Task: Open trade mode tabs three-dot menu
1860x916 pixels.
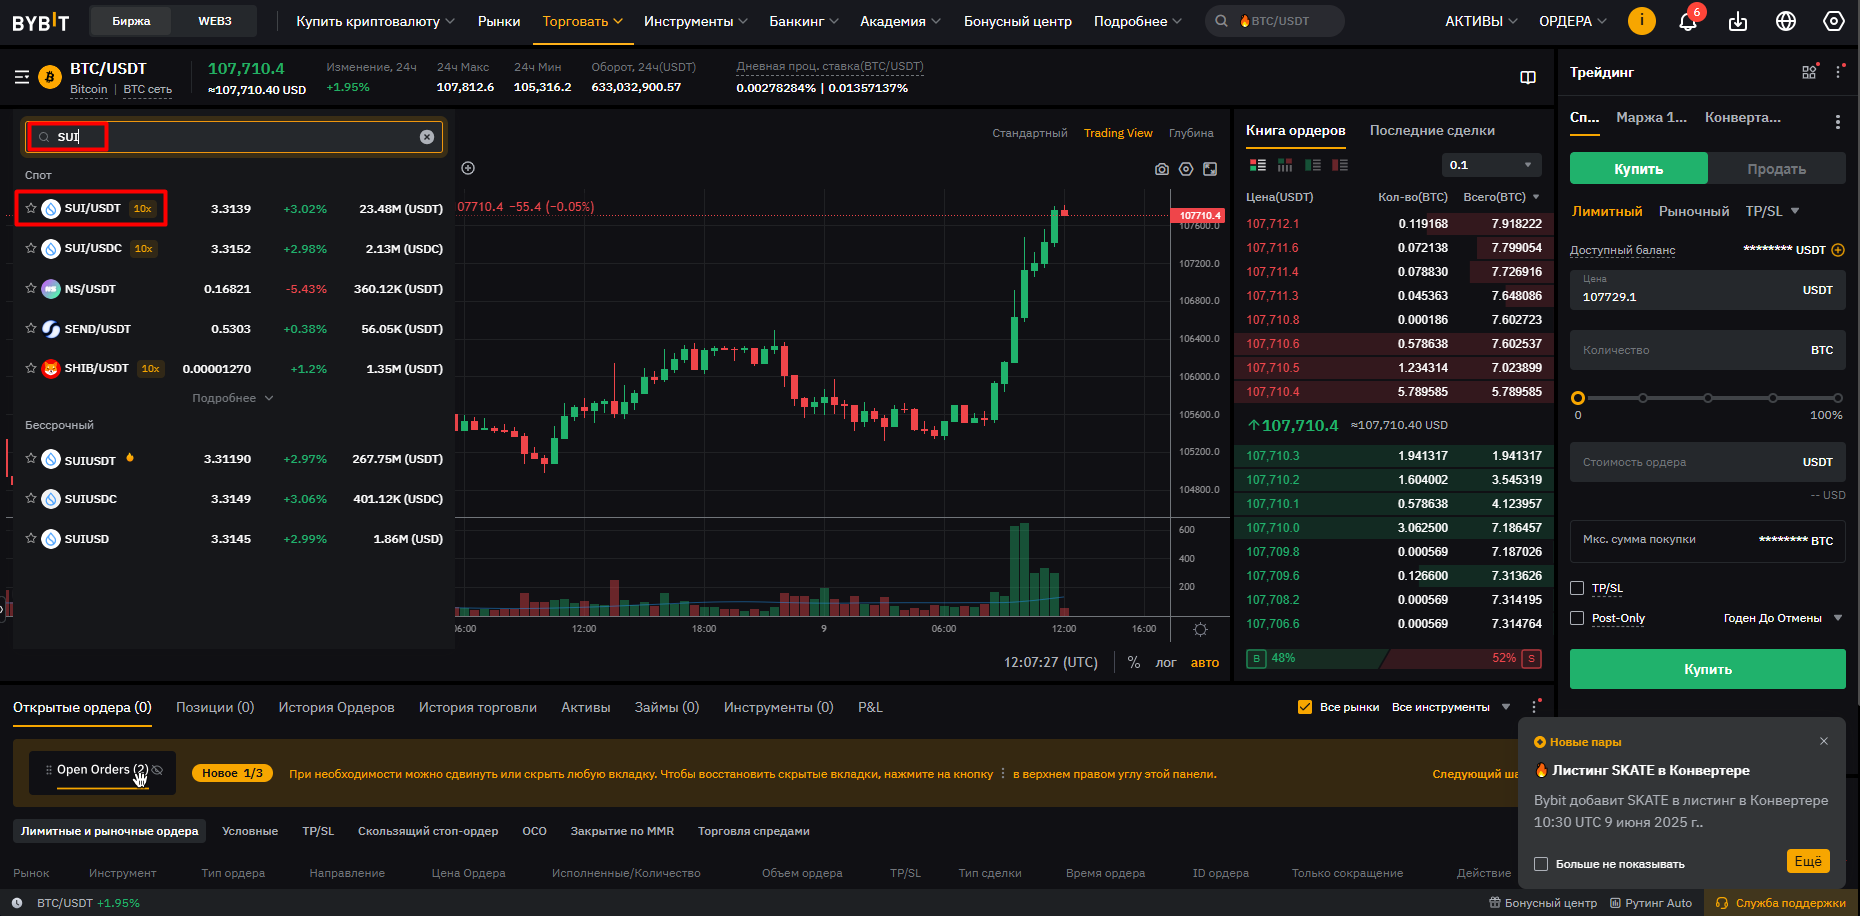Action: [1837, 121]
